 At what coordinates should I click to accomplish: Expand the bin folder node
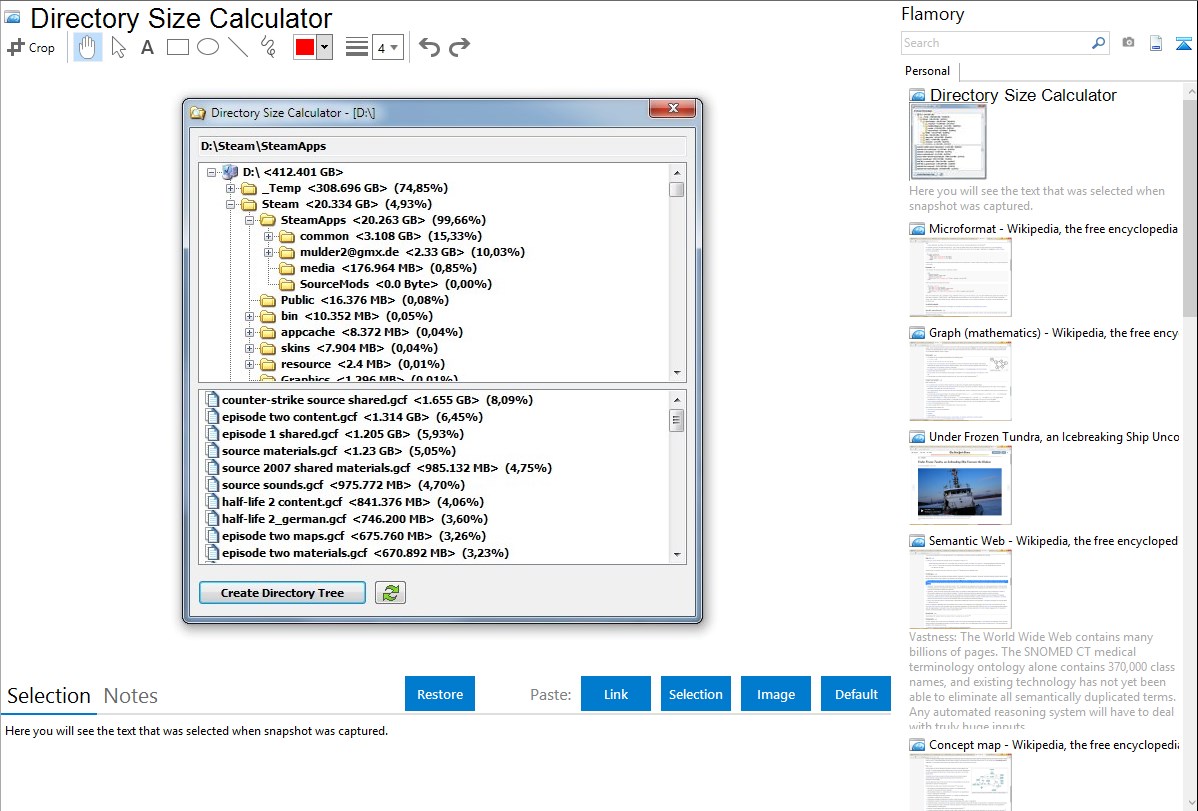[x=250, y=316]
